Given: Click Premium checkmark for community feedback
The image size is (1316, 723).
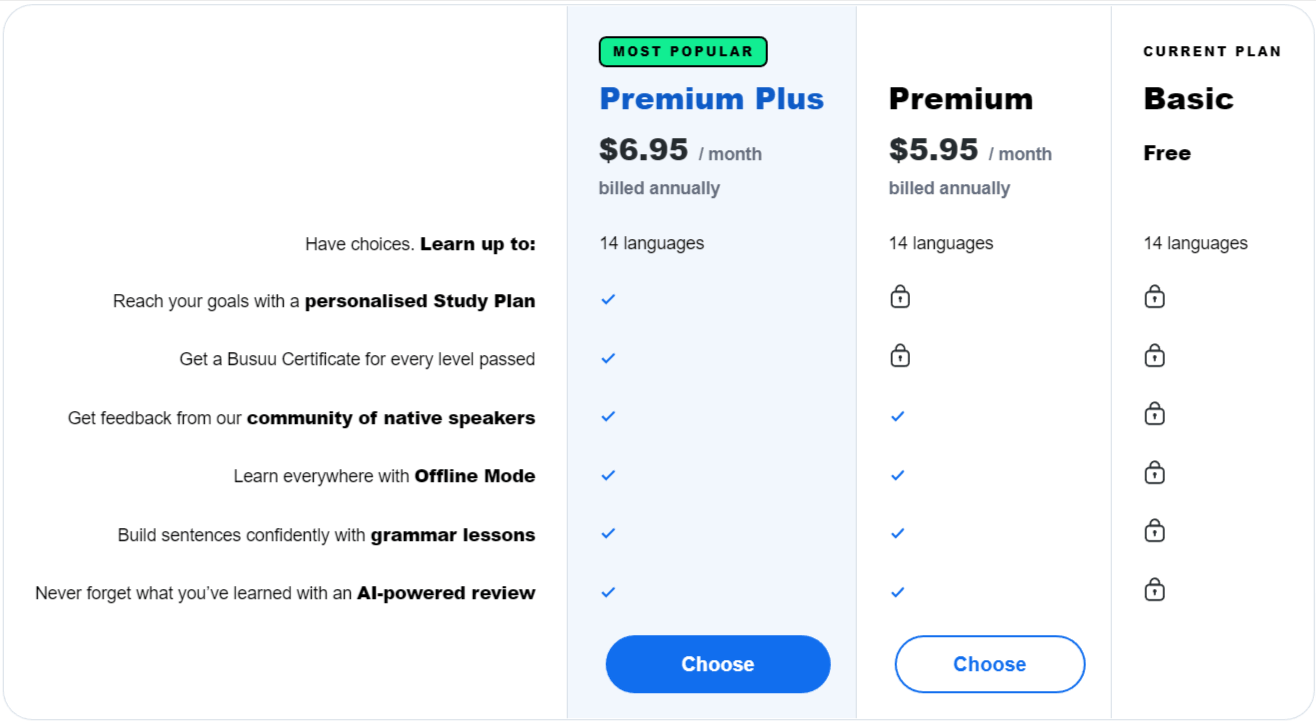Looking at the screenshot, I should [897, 416].
